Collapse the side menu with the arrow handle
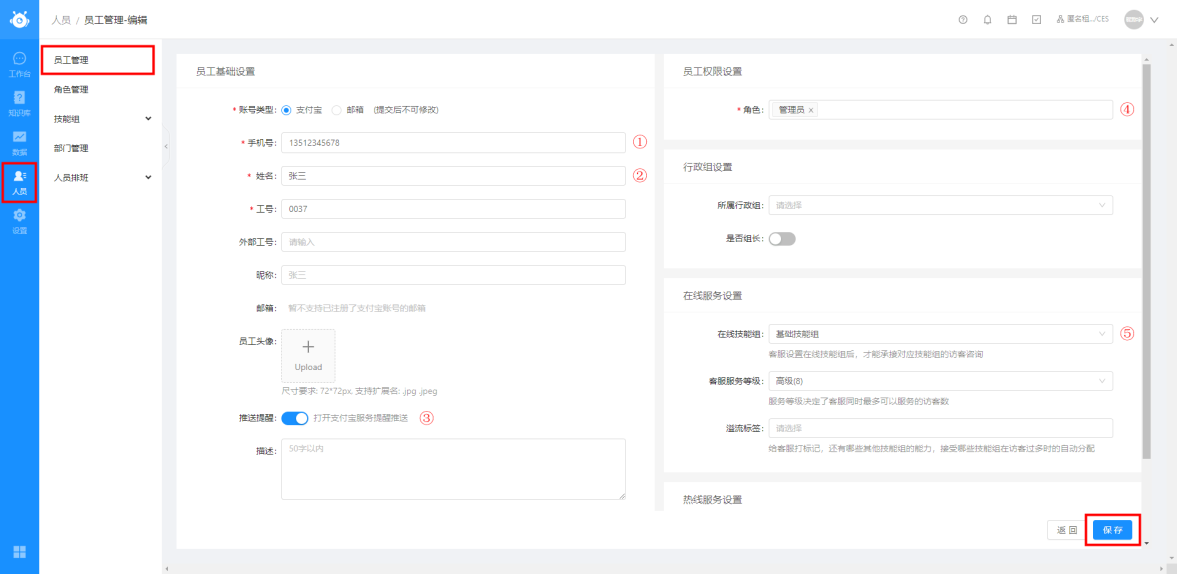The width and height of the screenshot is (1177, 574). pyautogui.click(x=166, y=146)
